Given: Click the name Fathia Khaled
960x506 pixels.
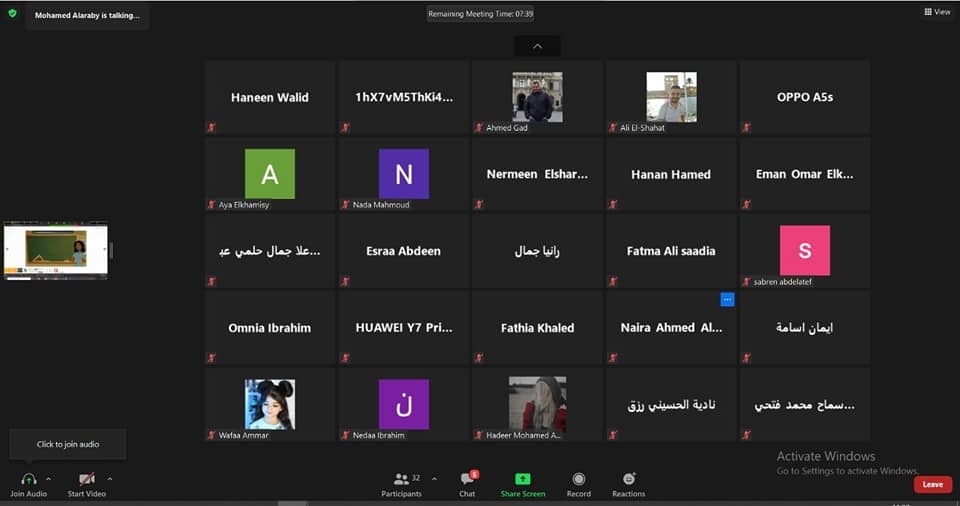Looking at the screenshot, I should [538, 328].
